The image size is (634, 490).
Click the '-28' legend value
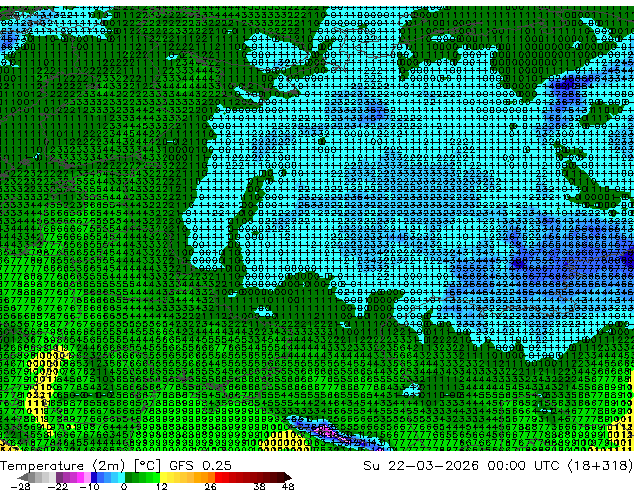tap(21, 486)
